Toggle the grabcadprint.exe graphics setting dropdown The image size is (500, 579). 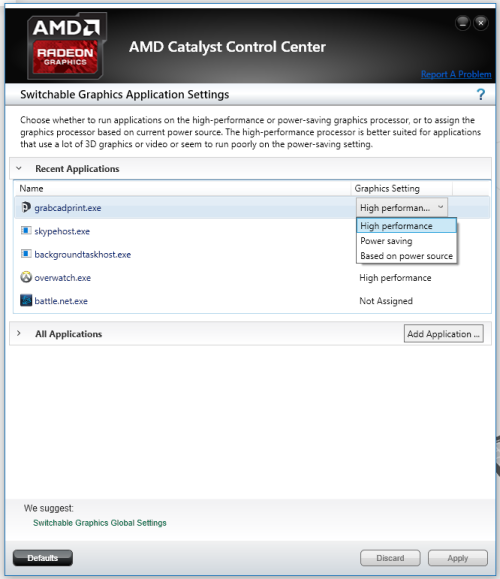click(402, 208)
